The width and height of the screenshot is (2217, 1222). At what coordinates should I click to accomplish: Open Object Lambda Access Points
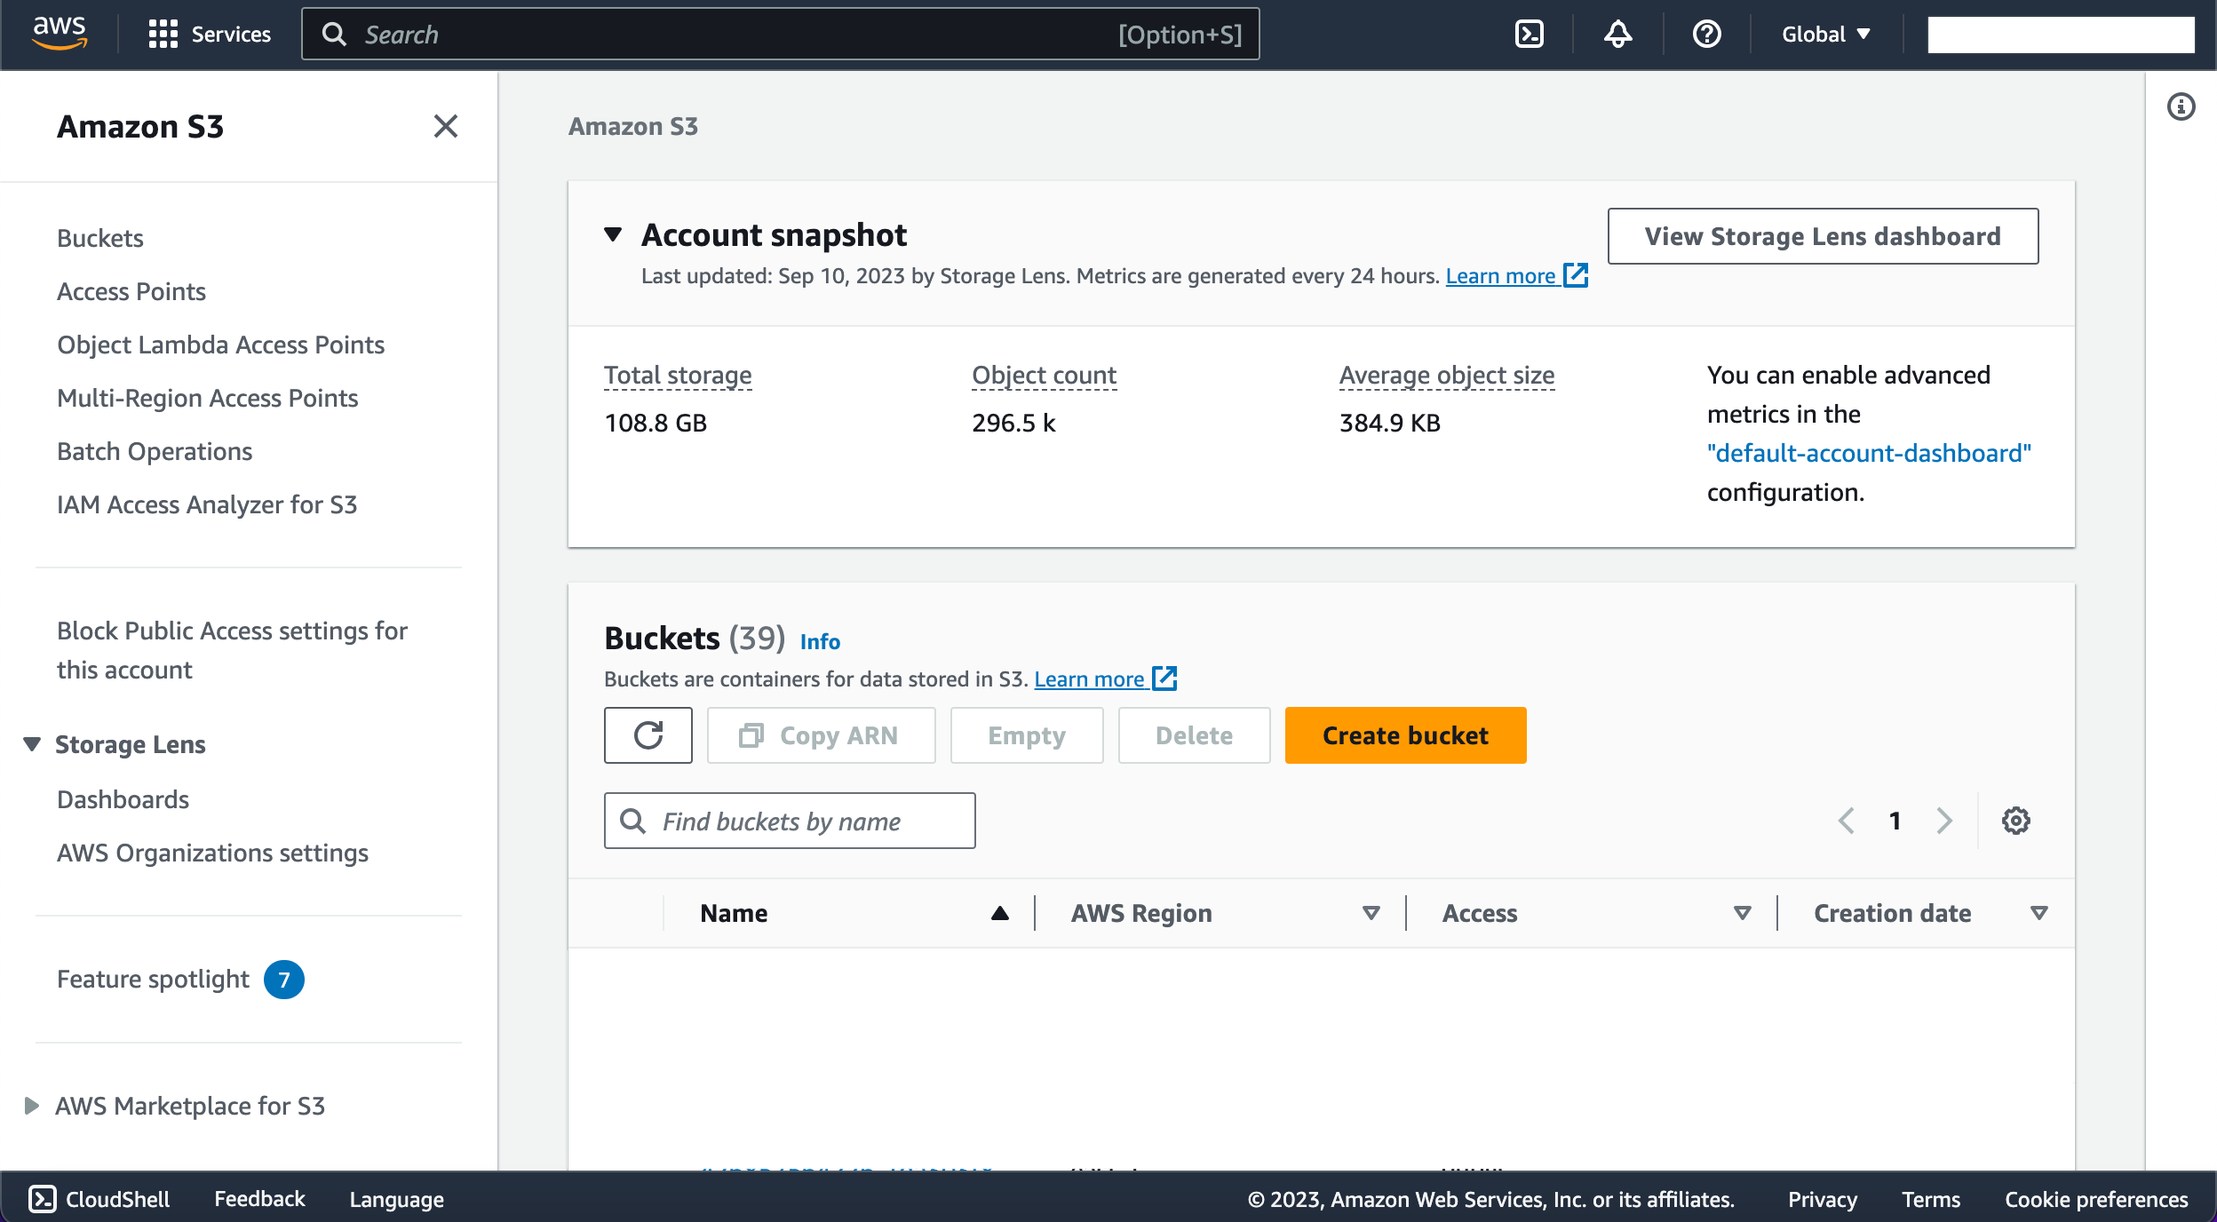220,344
